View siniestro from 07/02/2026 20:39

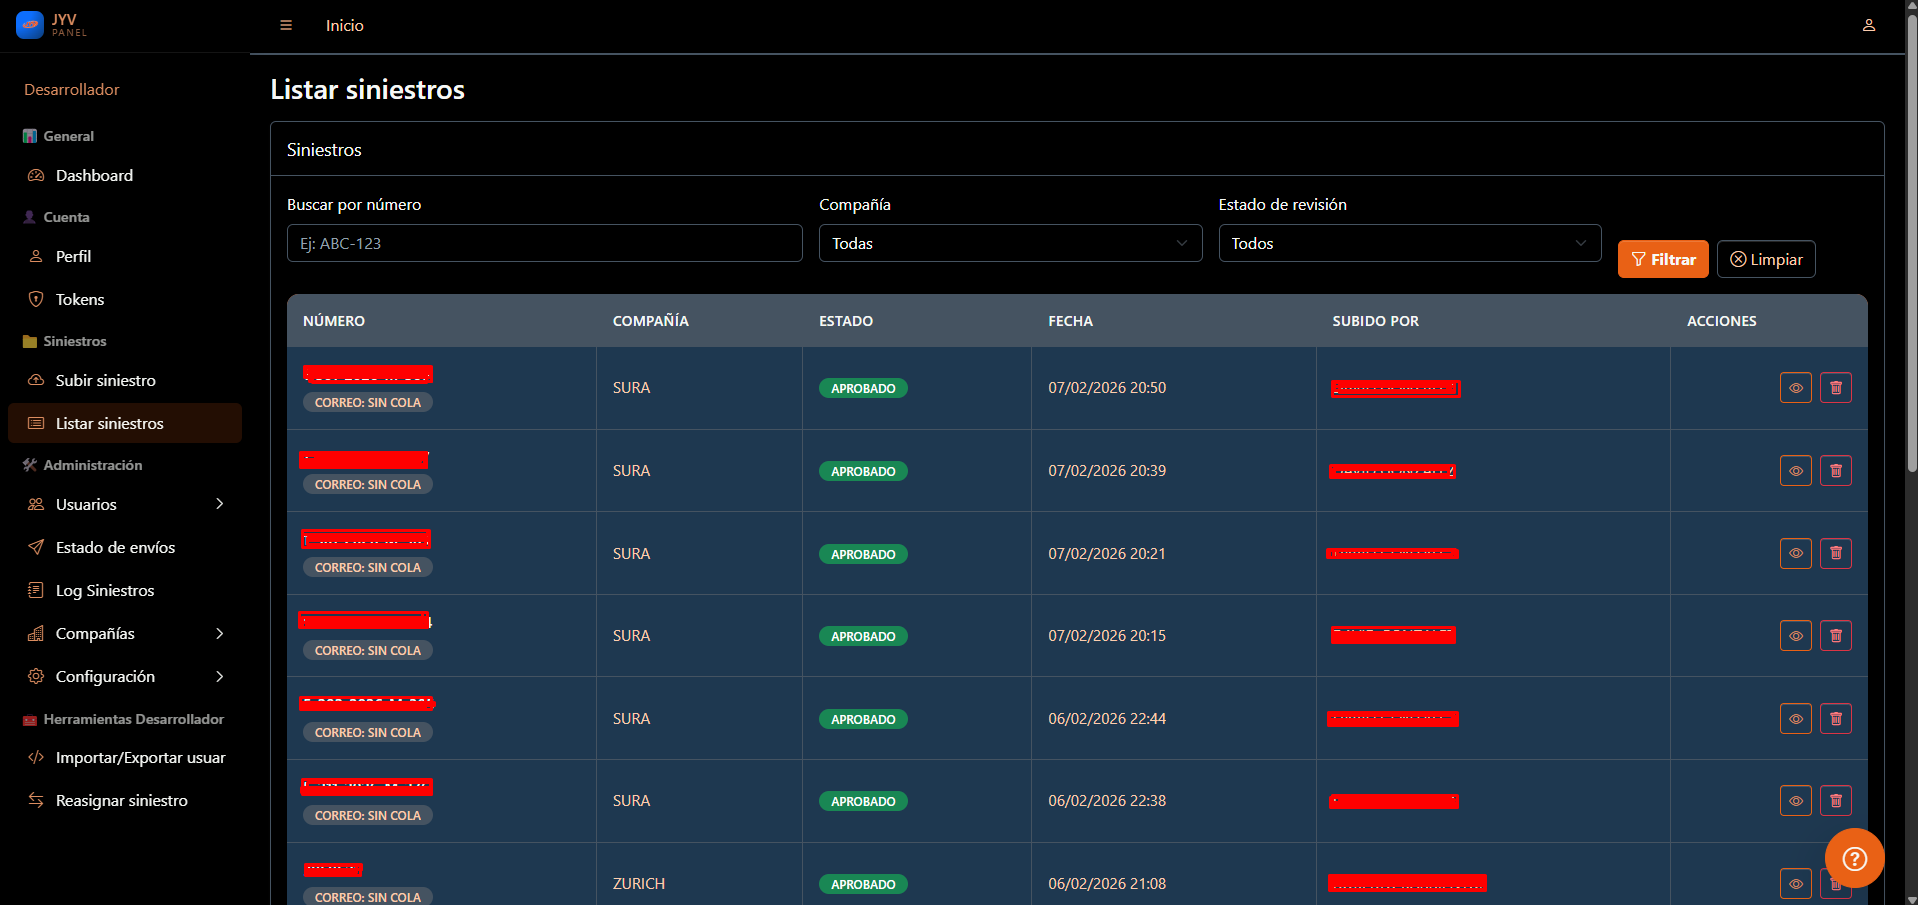click(1795, 470)
